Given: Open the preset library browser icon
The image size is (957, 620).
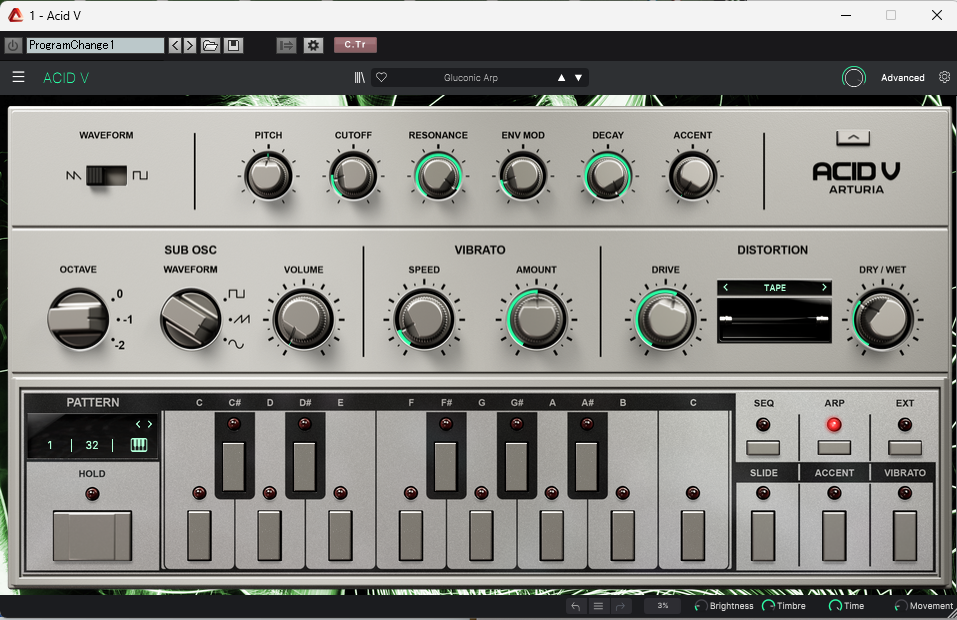Looking at the screenshot, I should click(359, 78).
